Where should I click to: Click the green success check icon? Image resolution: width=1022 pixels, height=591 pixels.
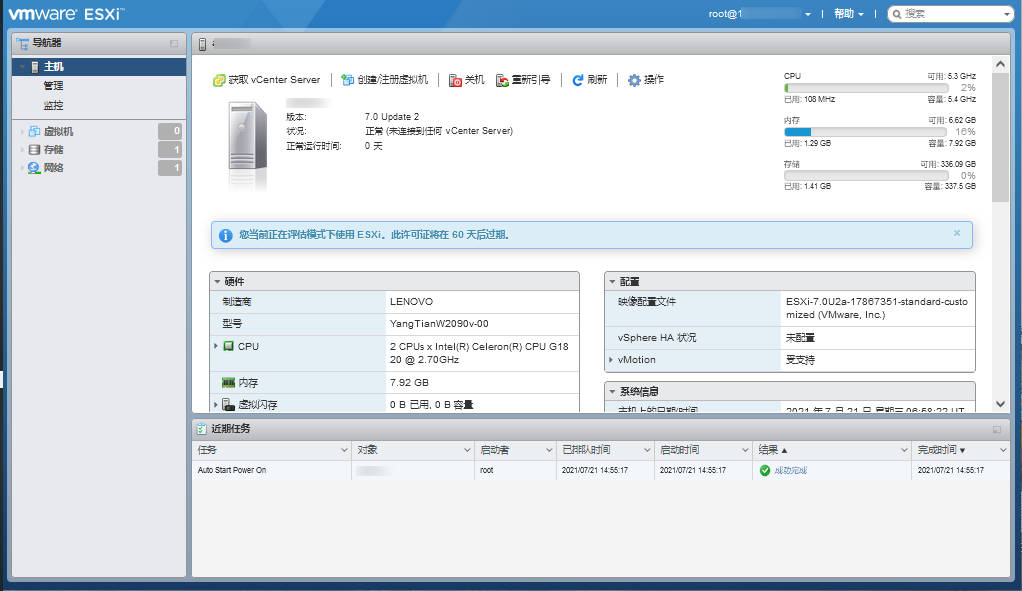click(765, 470)
